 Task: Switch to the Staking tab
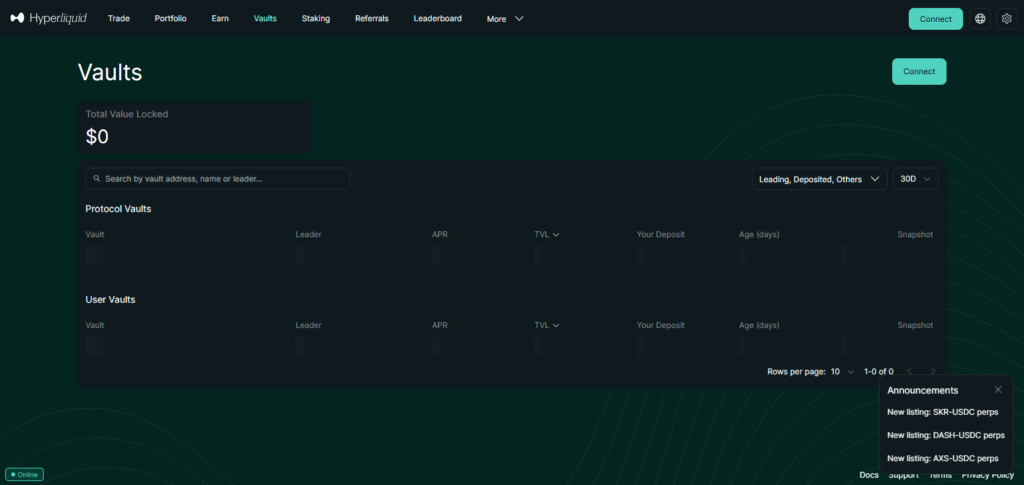(x=315, y=18)
